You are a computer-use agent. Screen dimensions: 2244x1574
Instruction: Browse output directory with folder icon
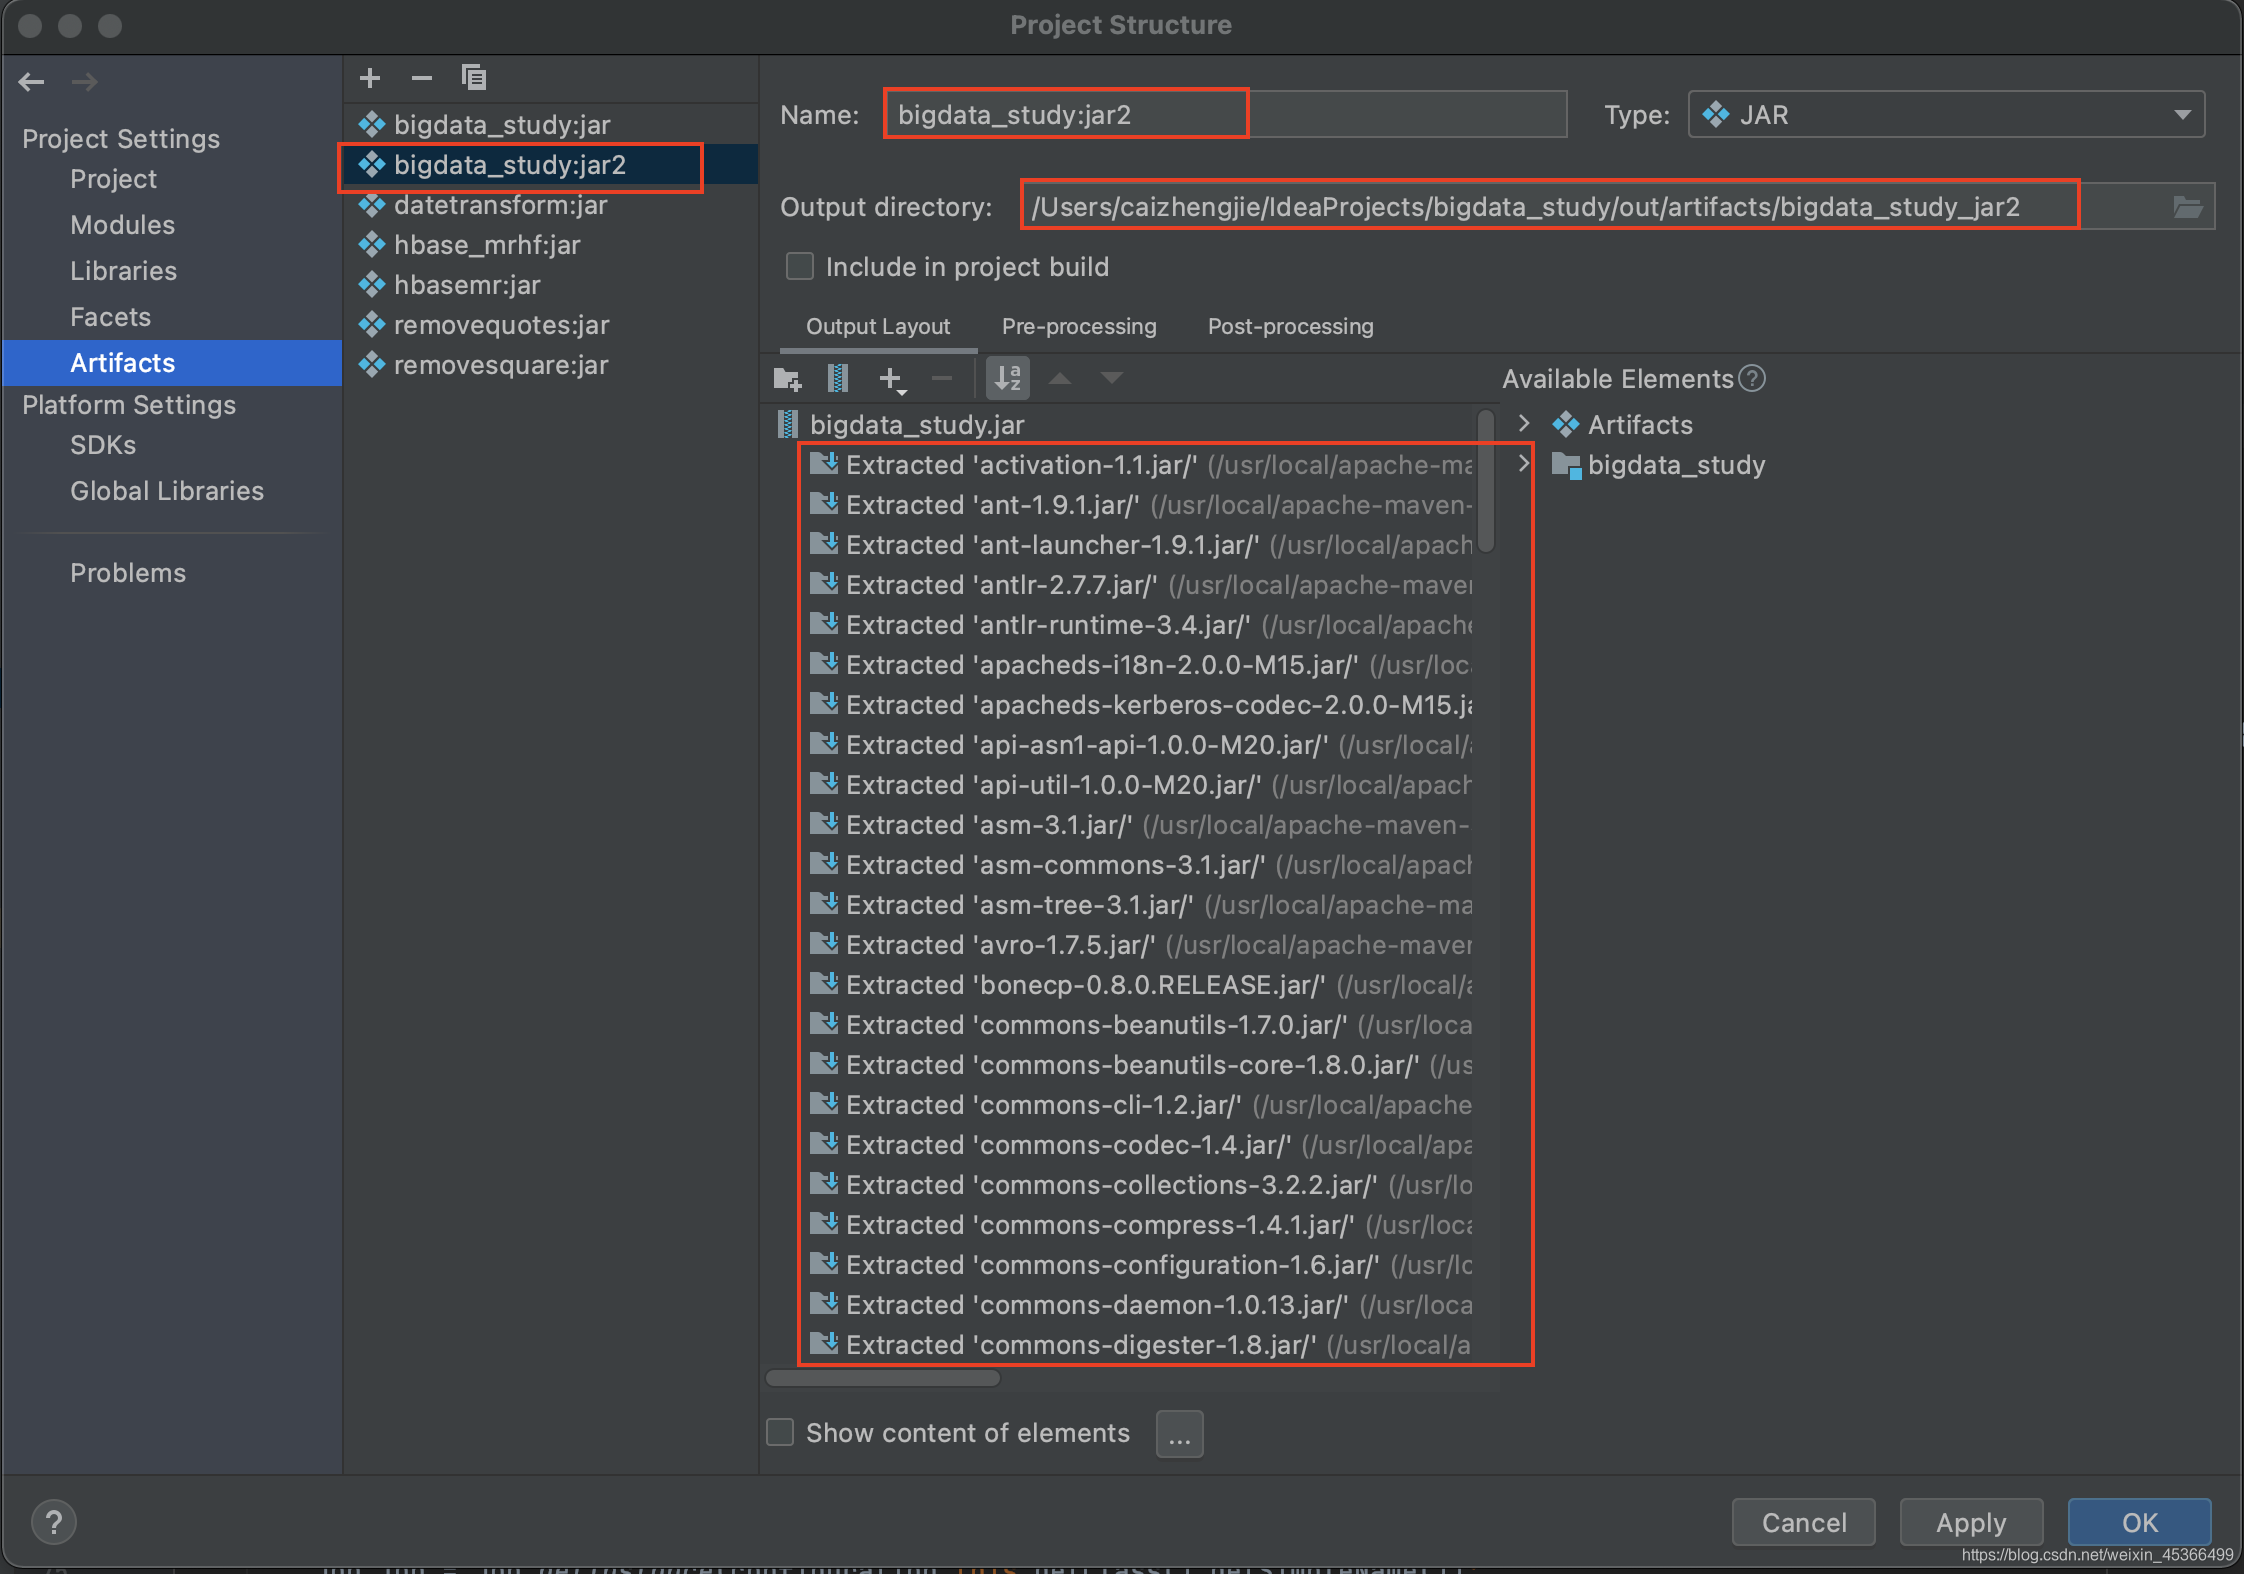[x=2187, y=207]
